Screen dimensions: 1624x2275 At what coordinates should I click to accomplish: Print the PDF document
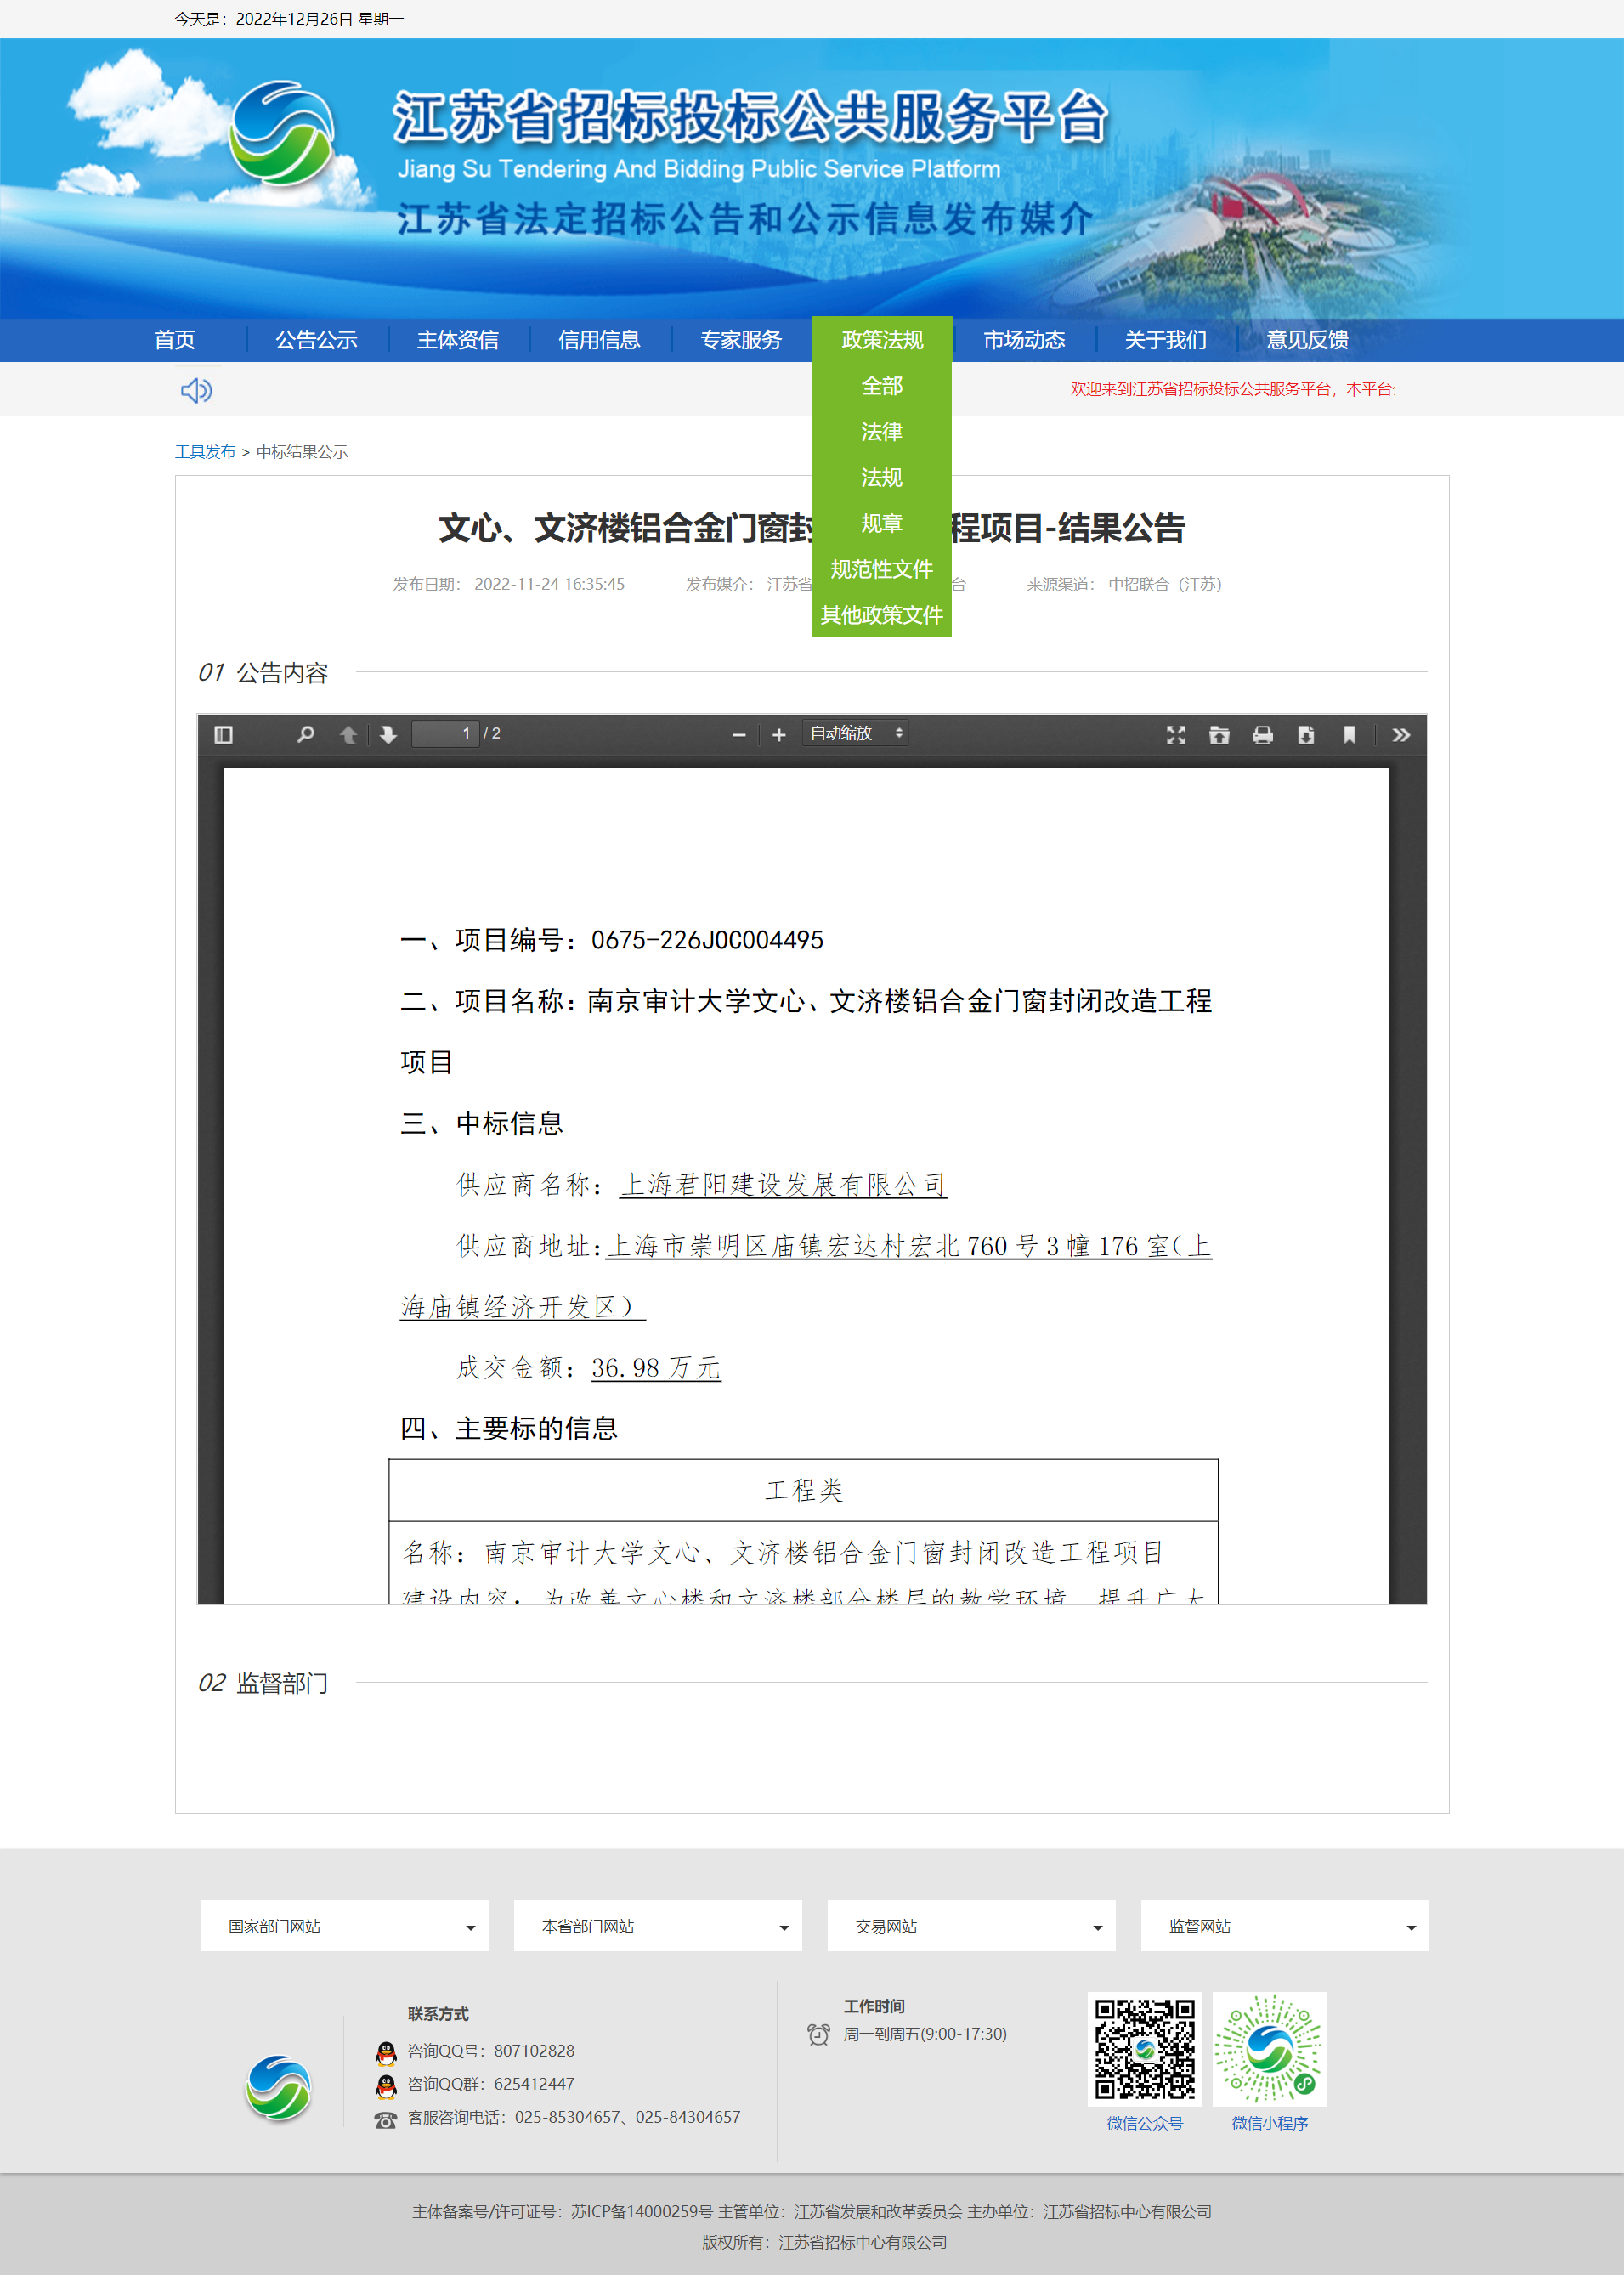click(x=1263, y=735)
